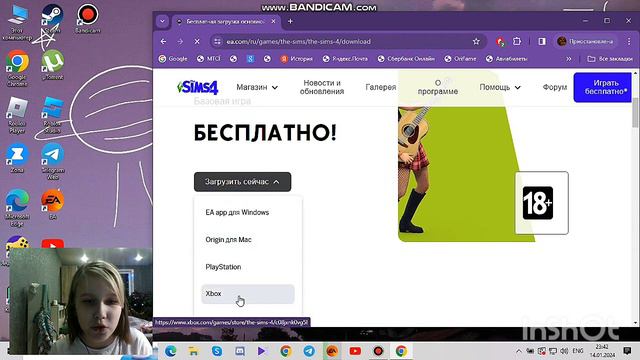Select the Google Chrome desktop icon

[x=17, y=68]
